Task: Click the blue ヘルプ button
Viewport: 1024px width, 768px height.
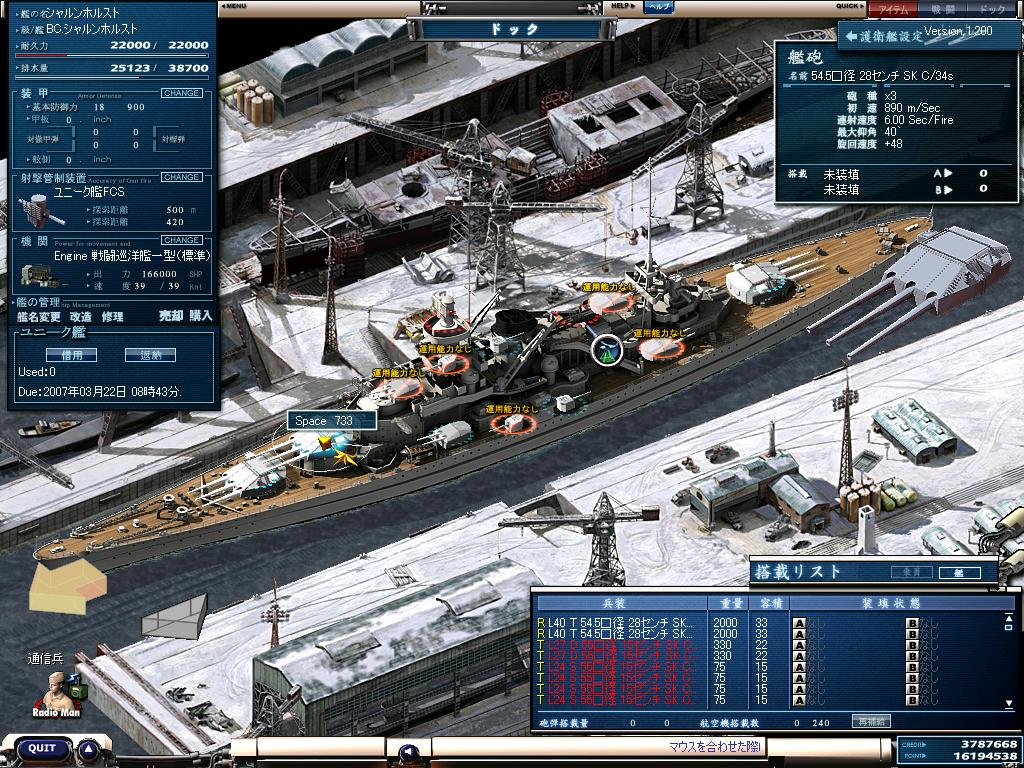Action: (659, 7)
